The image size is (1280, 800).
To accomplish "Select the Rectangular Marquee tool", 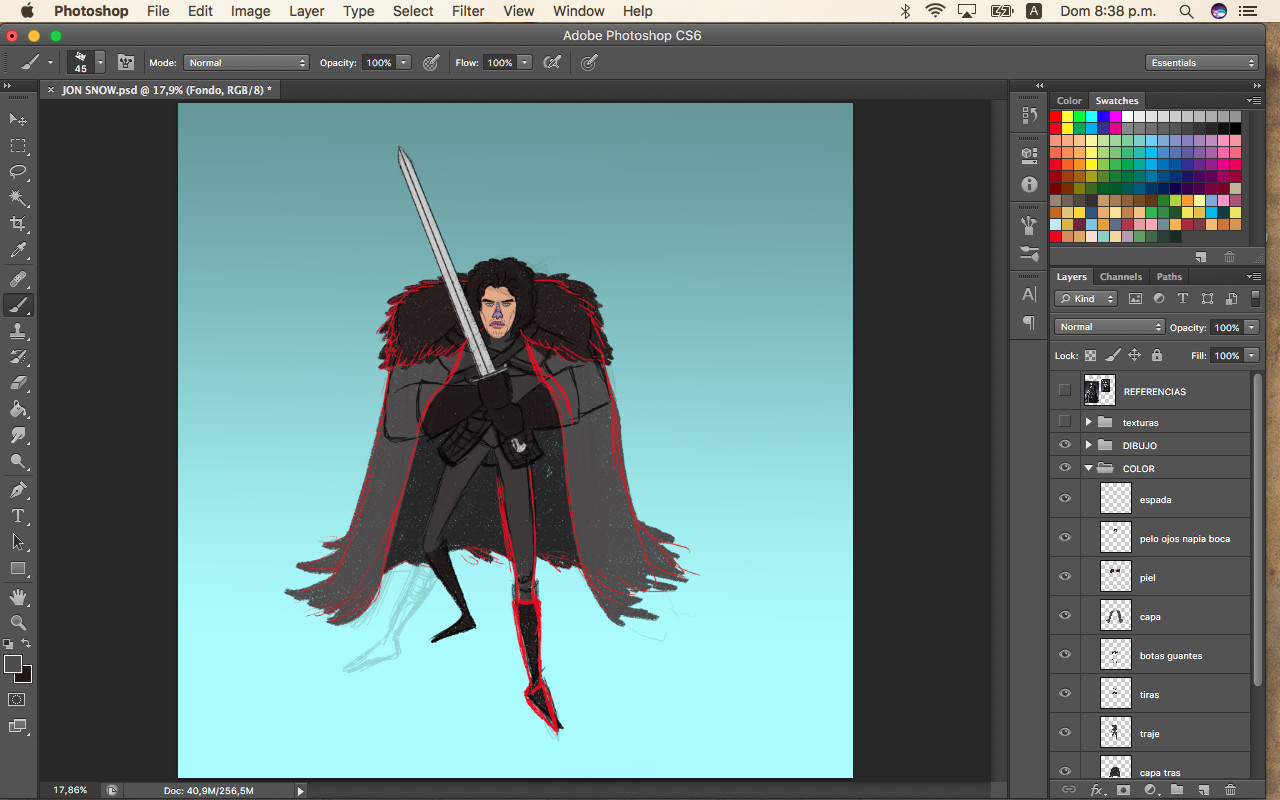I will click(x=18, y=145).
